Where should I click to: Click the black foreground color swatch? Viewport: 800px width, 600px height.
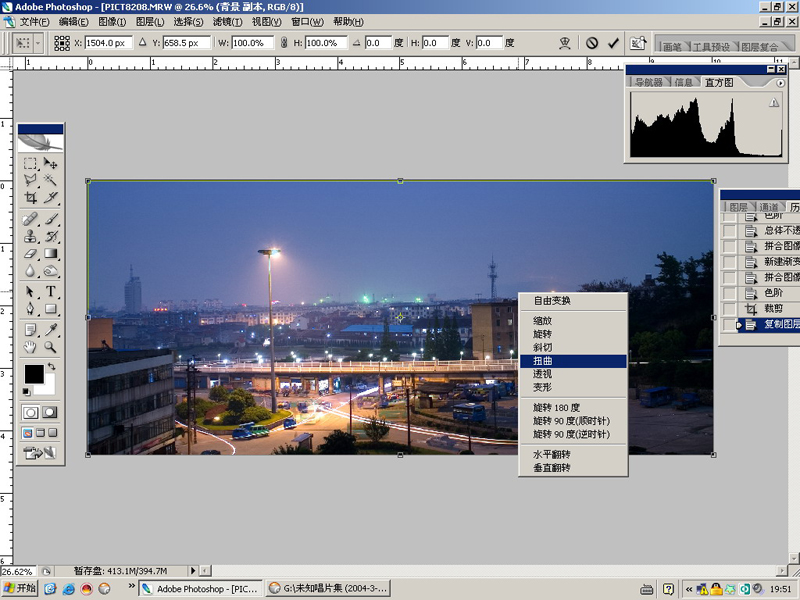coord(34,374)
